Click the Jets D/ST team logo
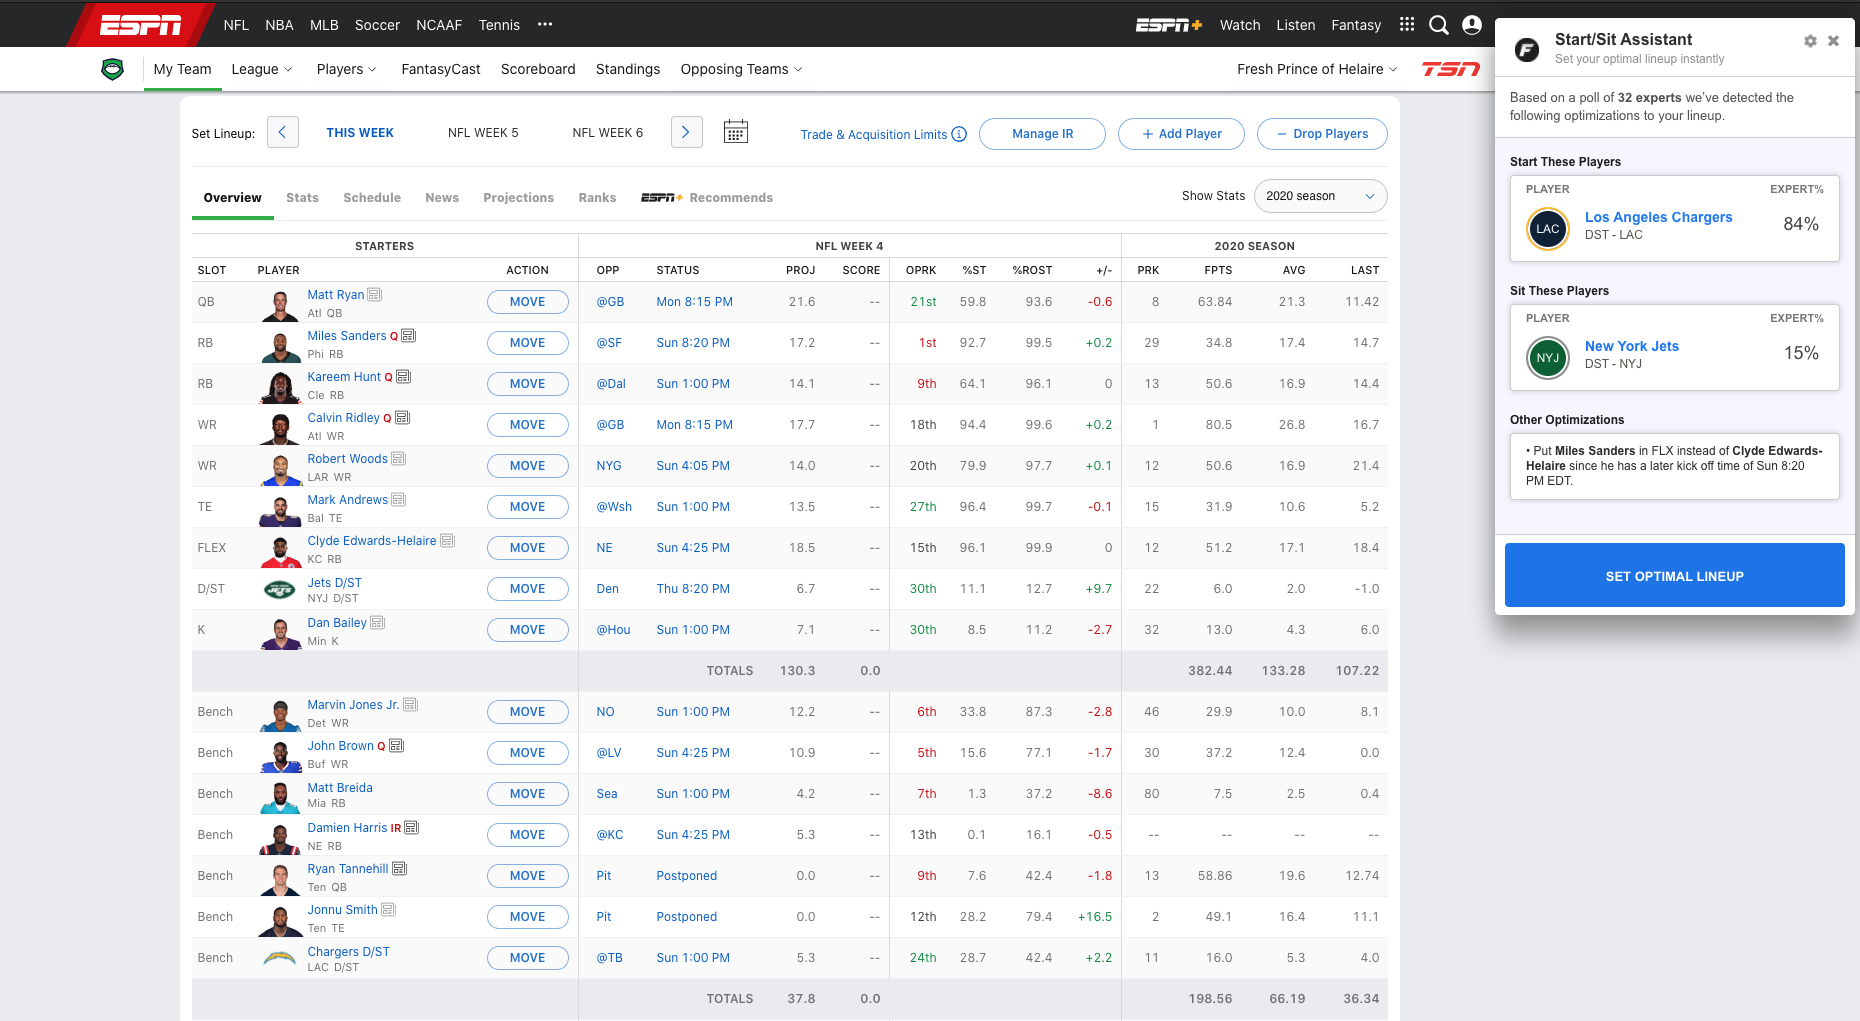Screen dimensions: 1860x1021 (x=280, y=590)
